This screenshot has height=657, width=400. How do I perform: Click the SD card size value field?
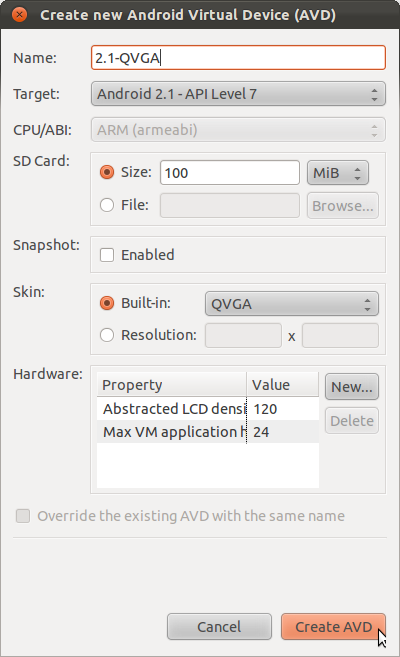(x=230, y=173)
